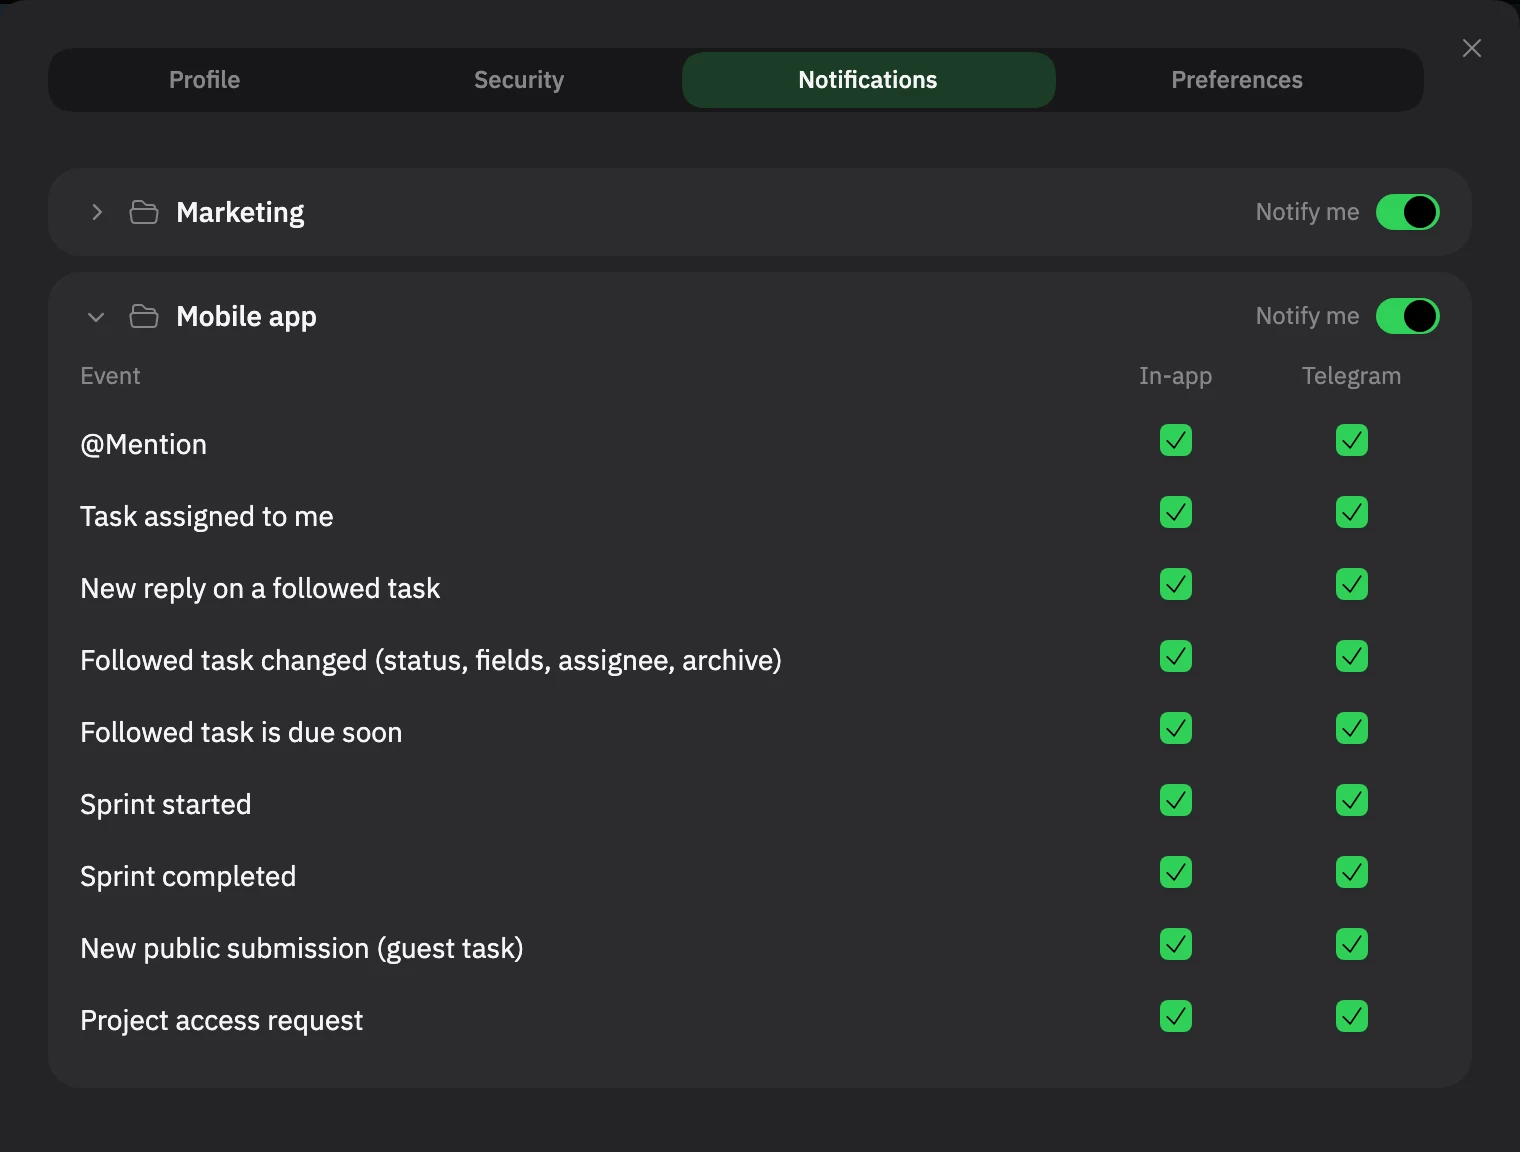Expand the Marketing section chevron
This screenshot has height=1152, width=1520.
pyautogui.click(x=97, y=212)
